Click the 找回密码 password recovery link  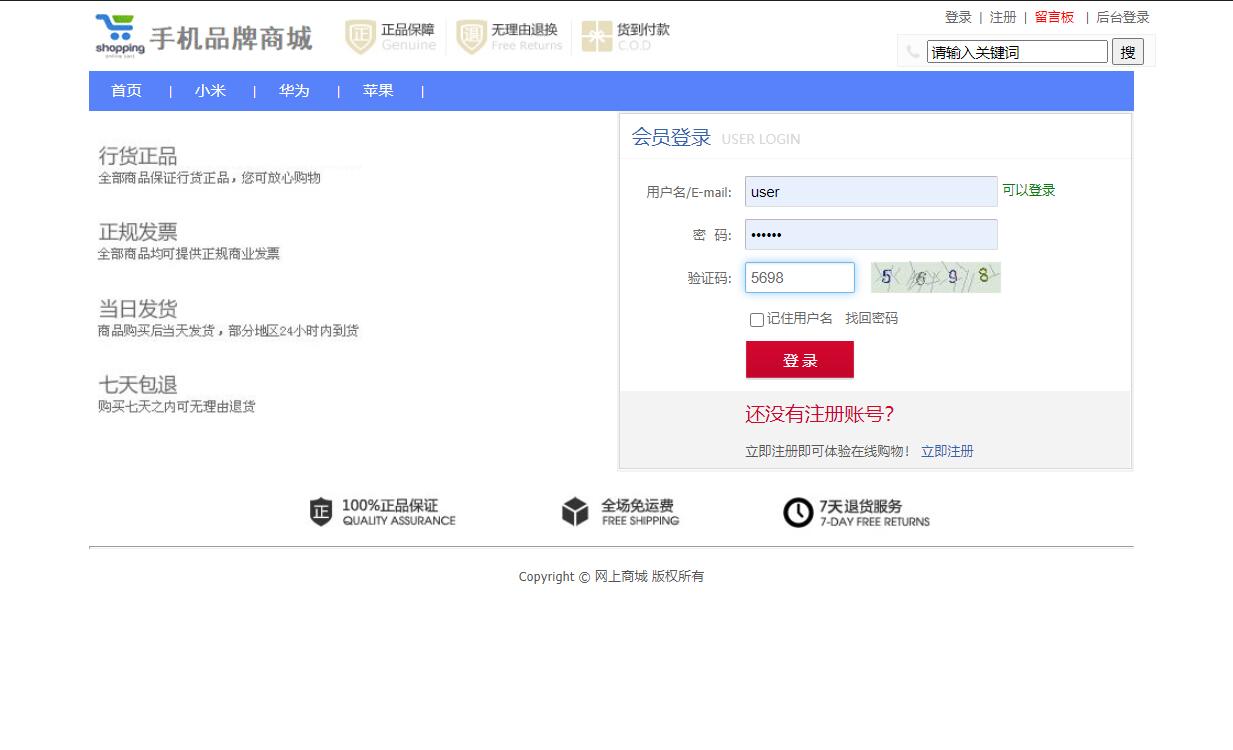(x=869, y=318)
